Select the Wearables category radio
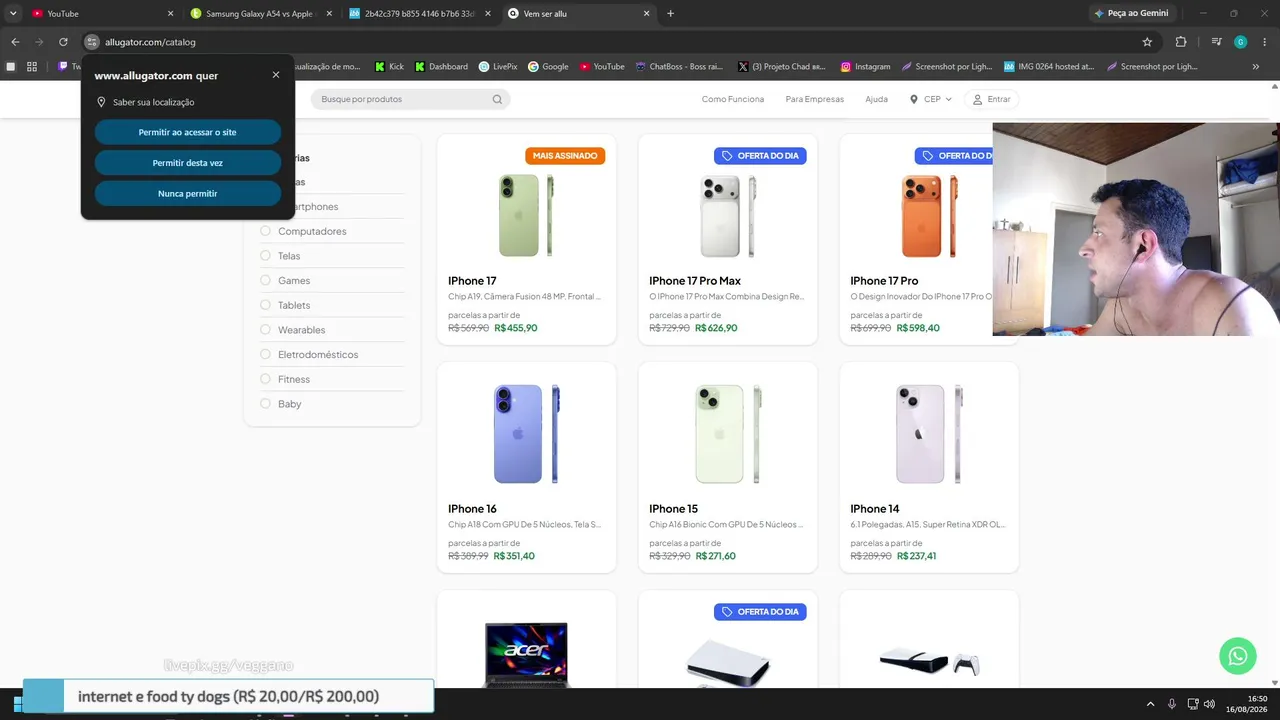 click(x=265, y=330)
